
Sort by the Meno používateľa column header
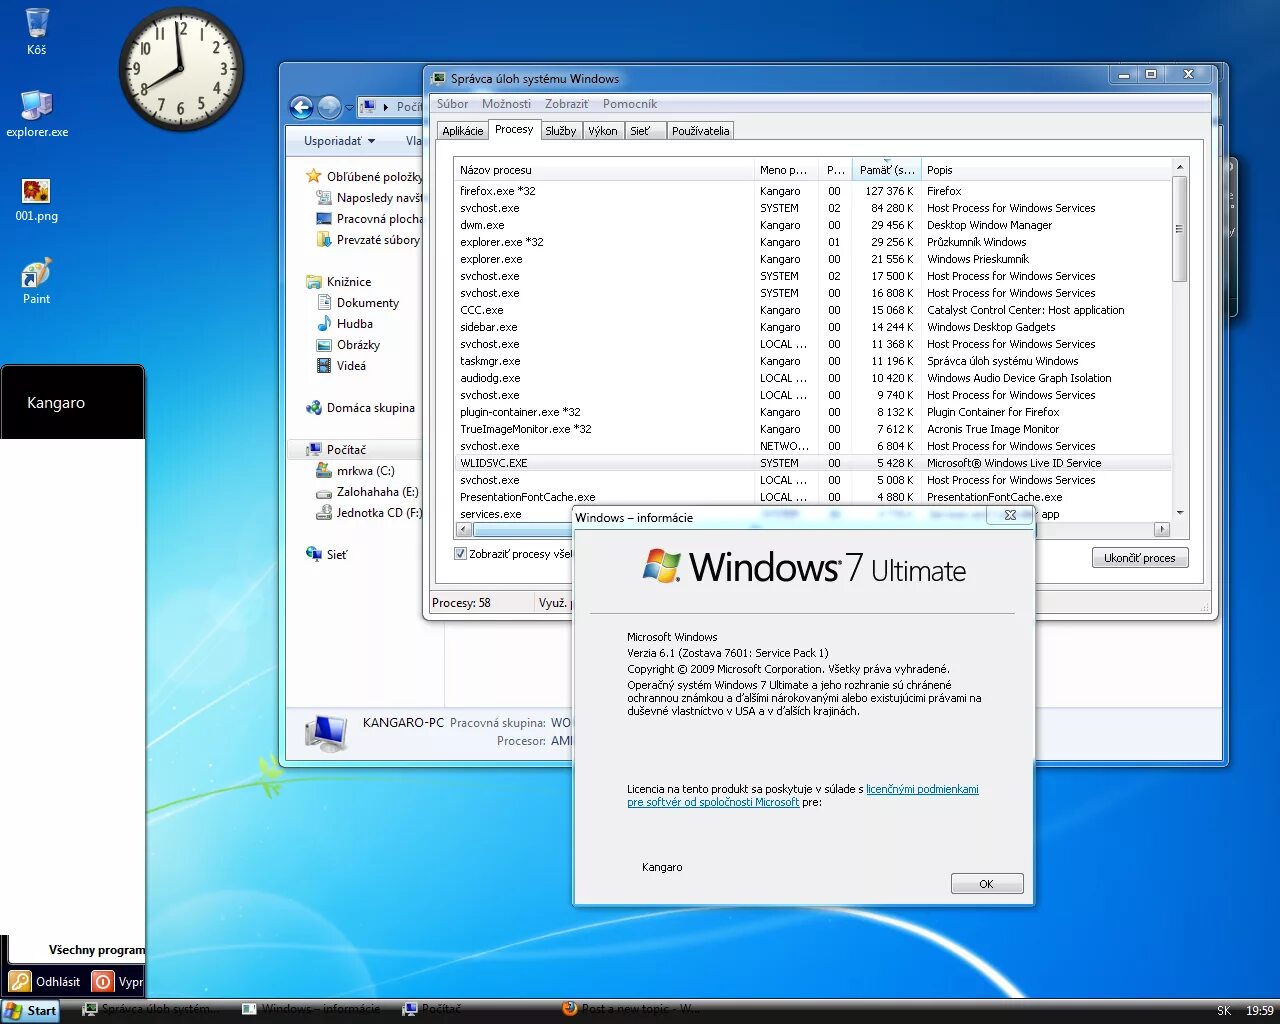tap(787, 170)
